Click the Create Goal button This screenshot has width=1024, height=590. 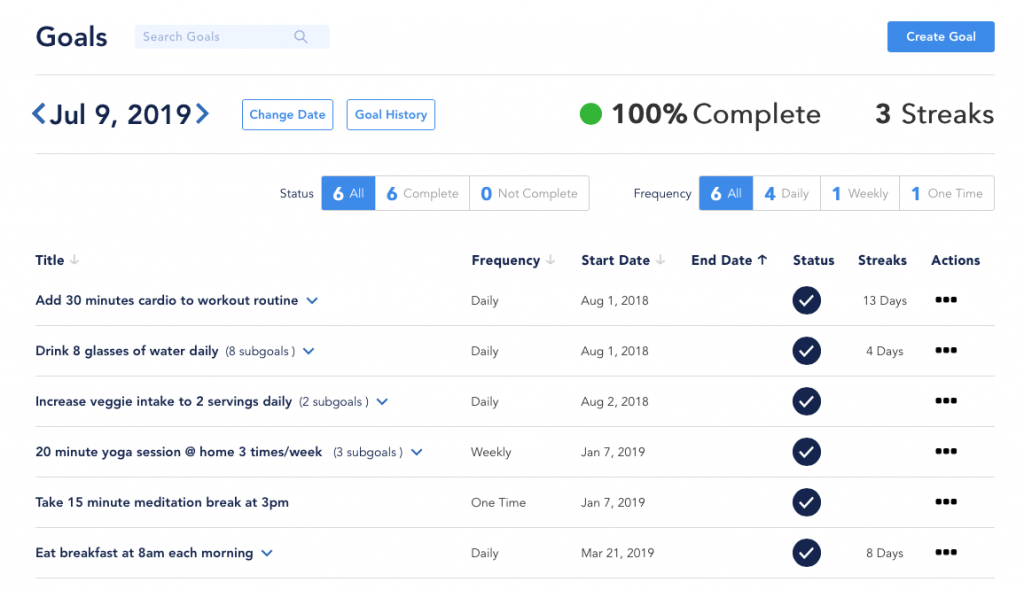pos(940,37)
